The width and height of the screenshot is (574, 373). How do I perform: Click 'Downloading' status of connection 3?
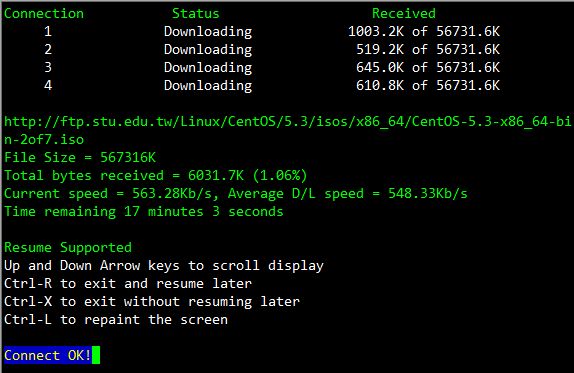208,68
